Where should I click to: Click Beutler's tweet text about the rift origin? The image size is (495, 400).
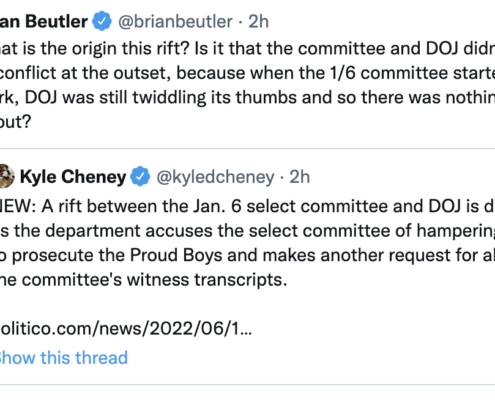tap(247, 85)
